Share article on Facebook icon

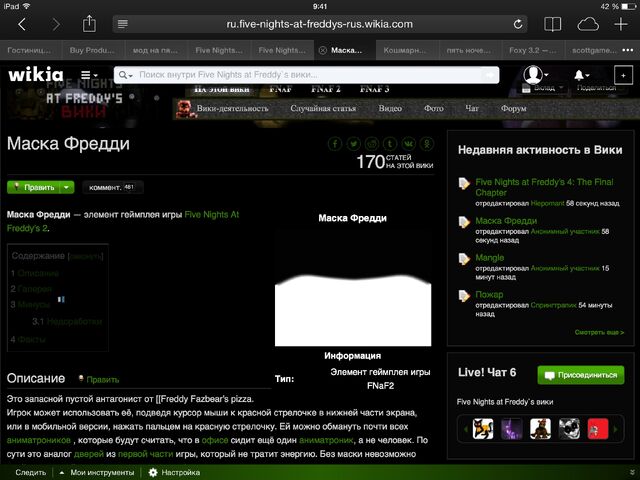coord(335,144)
